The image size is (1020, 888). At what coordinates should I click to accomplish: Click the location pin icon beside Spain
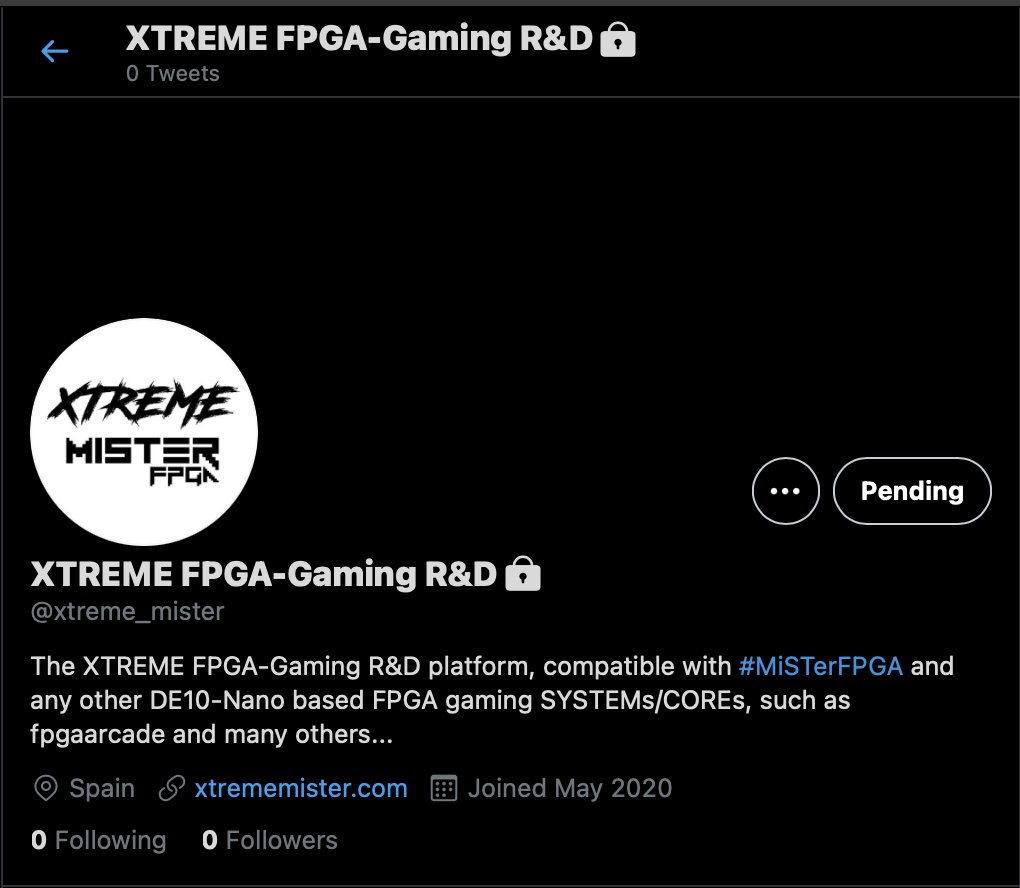pos(46,788)
